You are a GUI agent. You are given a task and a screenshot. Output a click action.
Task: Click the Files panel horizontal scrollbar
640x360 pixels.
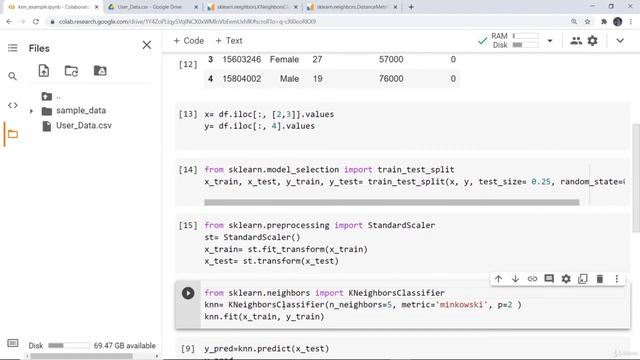pyautogui.click(x=82, y=356)
